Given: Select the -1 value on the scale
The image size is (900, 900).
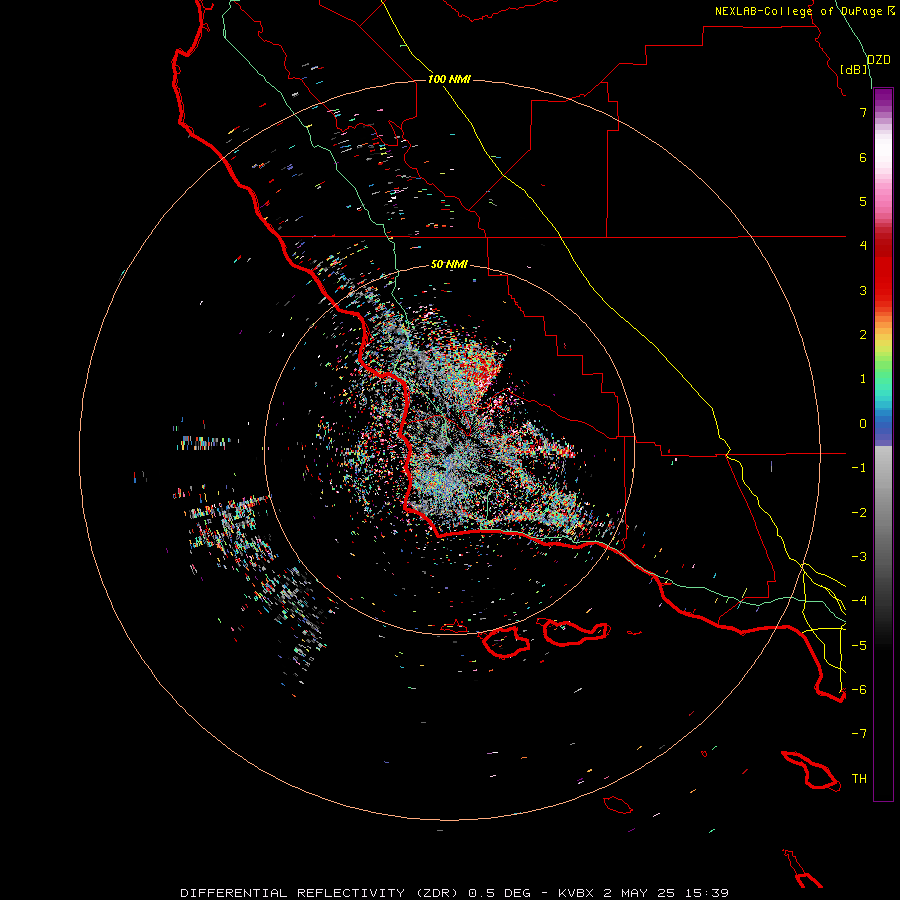Looking at the screenshot, I should pos(859,468).
